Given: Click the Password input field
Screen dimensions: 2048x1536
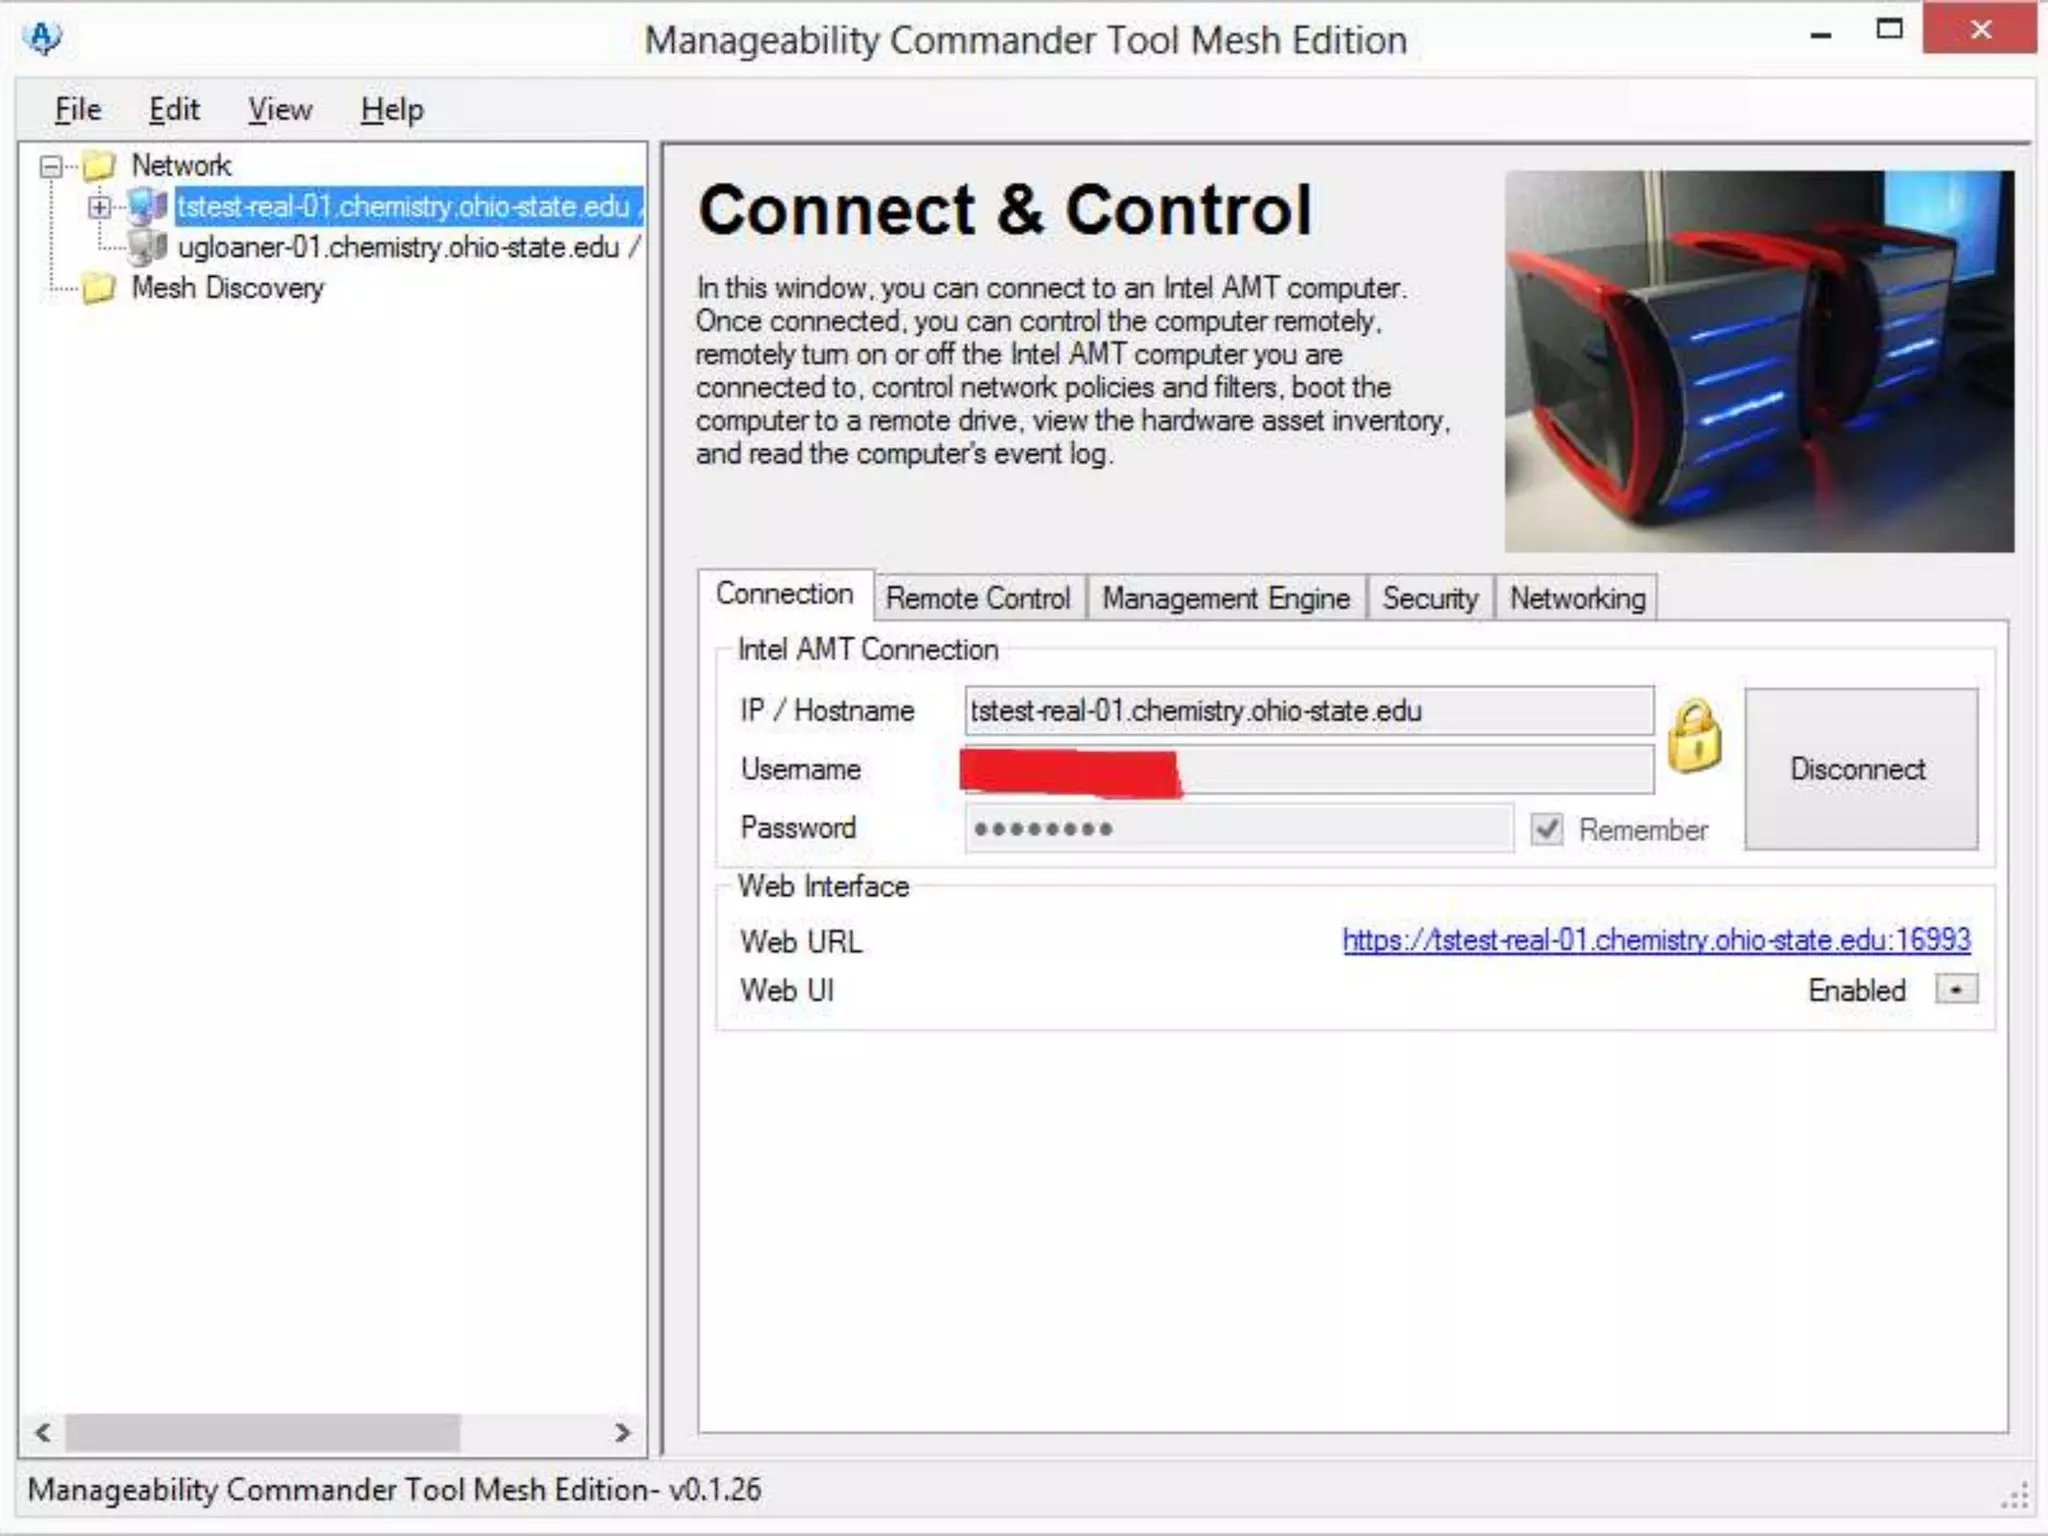Looking at the screenshot, I should (1238, 828).
